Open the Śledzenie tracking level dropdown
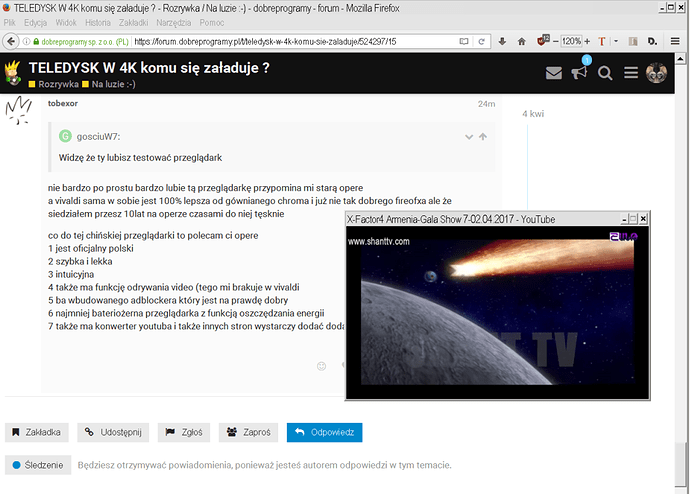The image size is (690, 494). [x=38, y=465]
